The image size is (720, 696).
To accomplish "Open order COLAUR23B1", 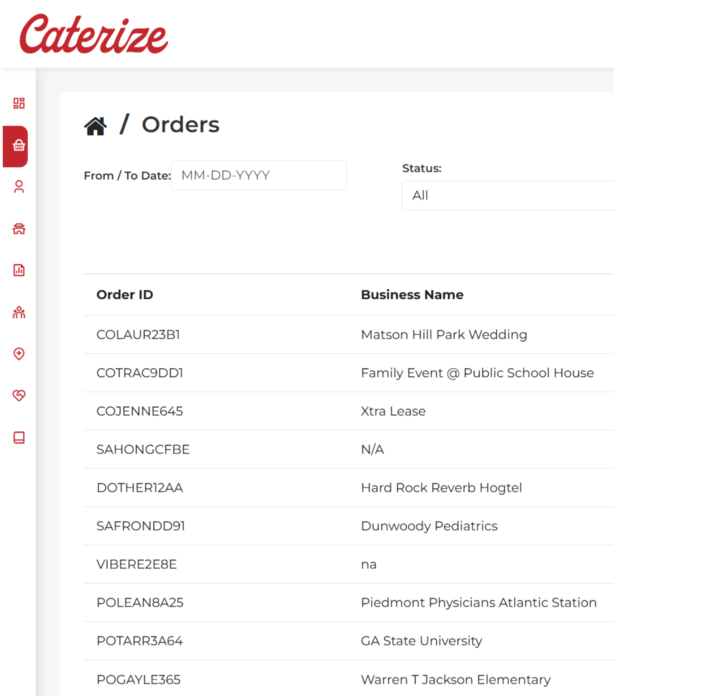I will pos(138,335).
